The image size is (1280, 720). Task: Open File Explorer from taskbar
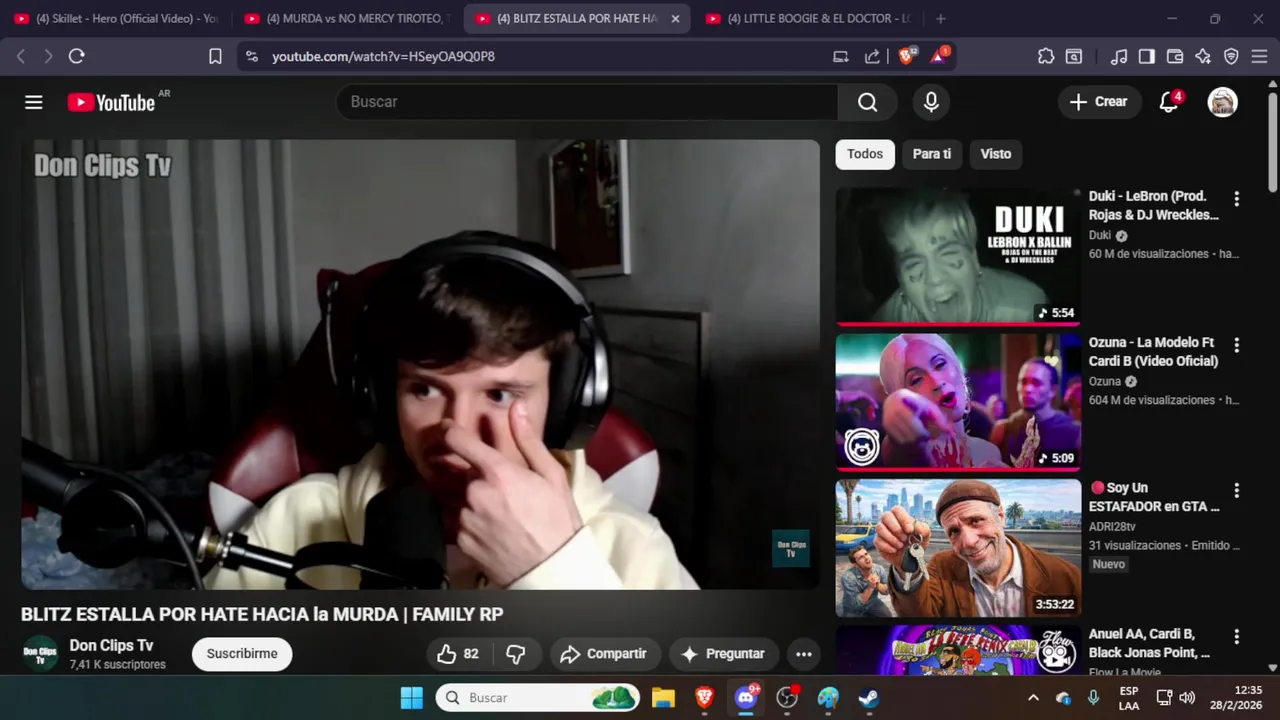[663, 698]
